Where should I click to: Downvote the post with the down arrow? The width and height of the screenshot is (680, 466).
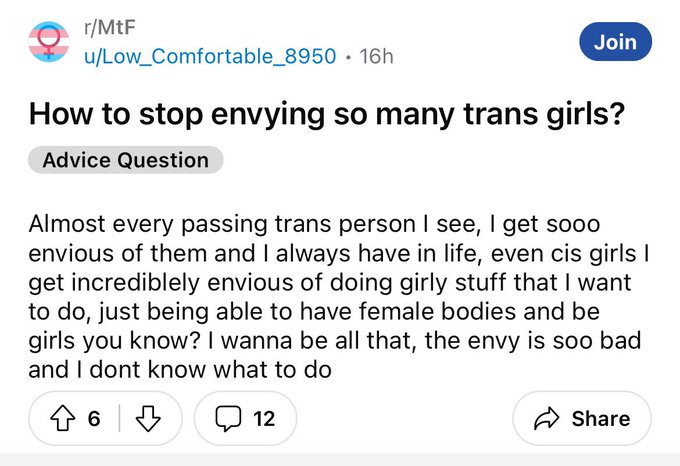(148, 418)
